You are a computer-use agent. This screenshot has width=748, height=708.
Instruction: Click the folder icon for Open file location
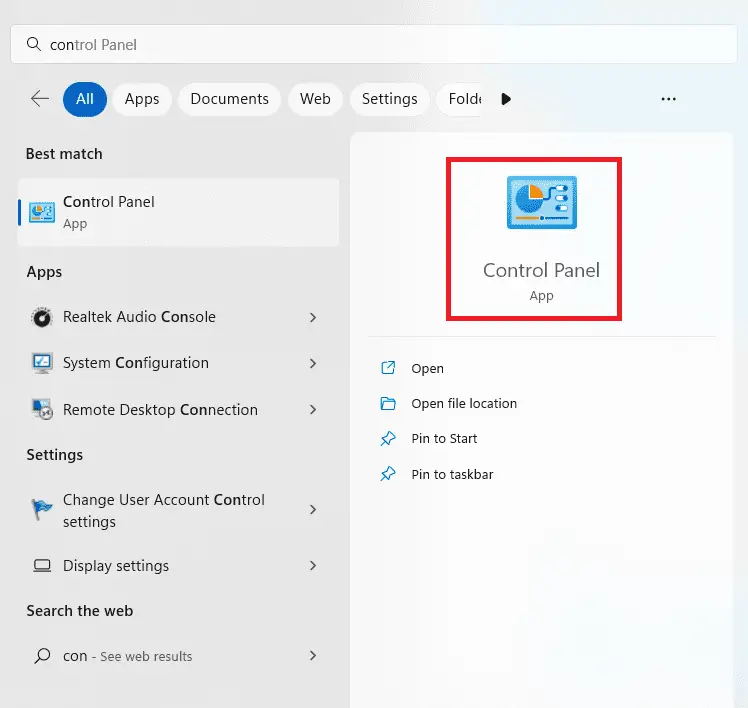(388, 403)
